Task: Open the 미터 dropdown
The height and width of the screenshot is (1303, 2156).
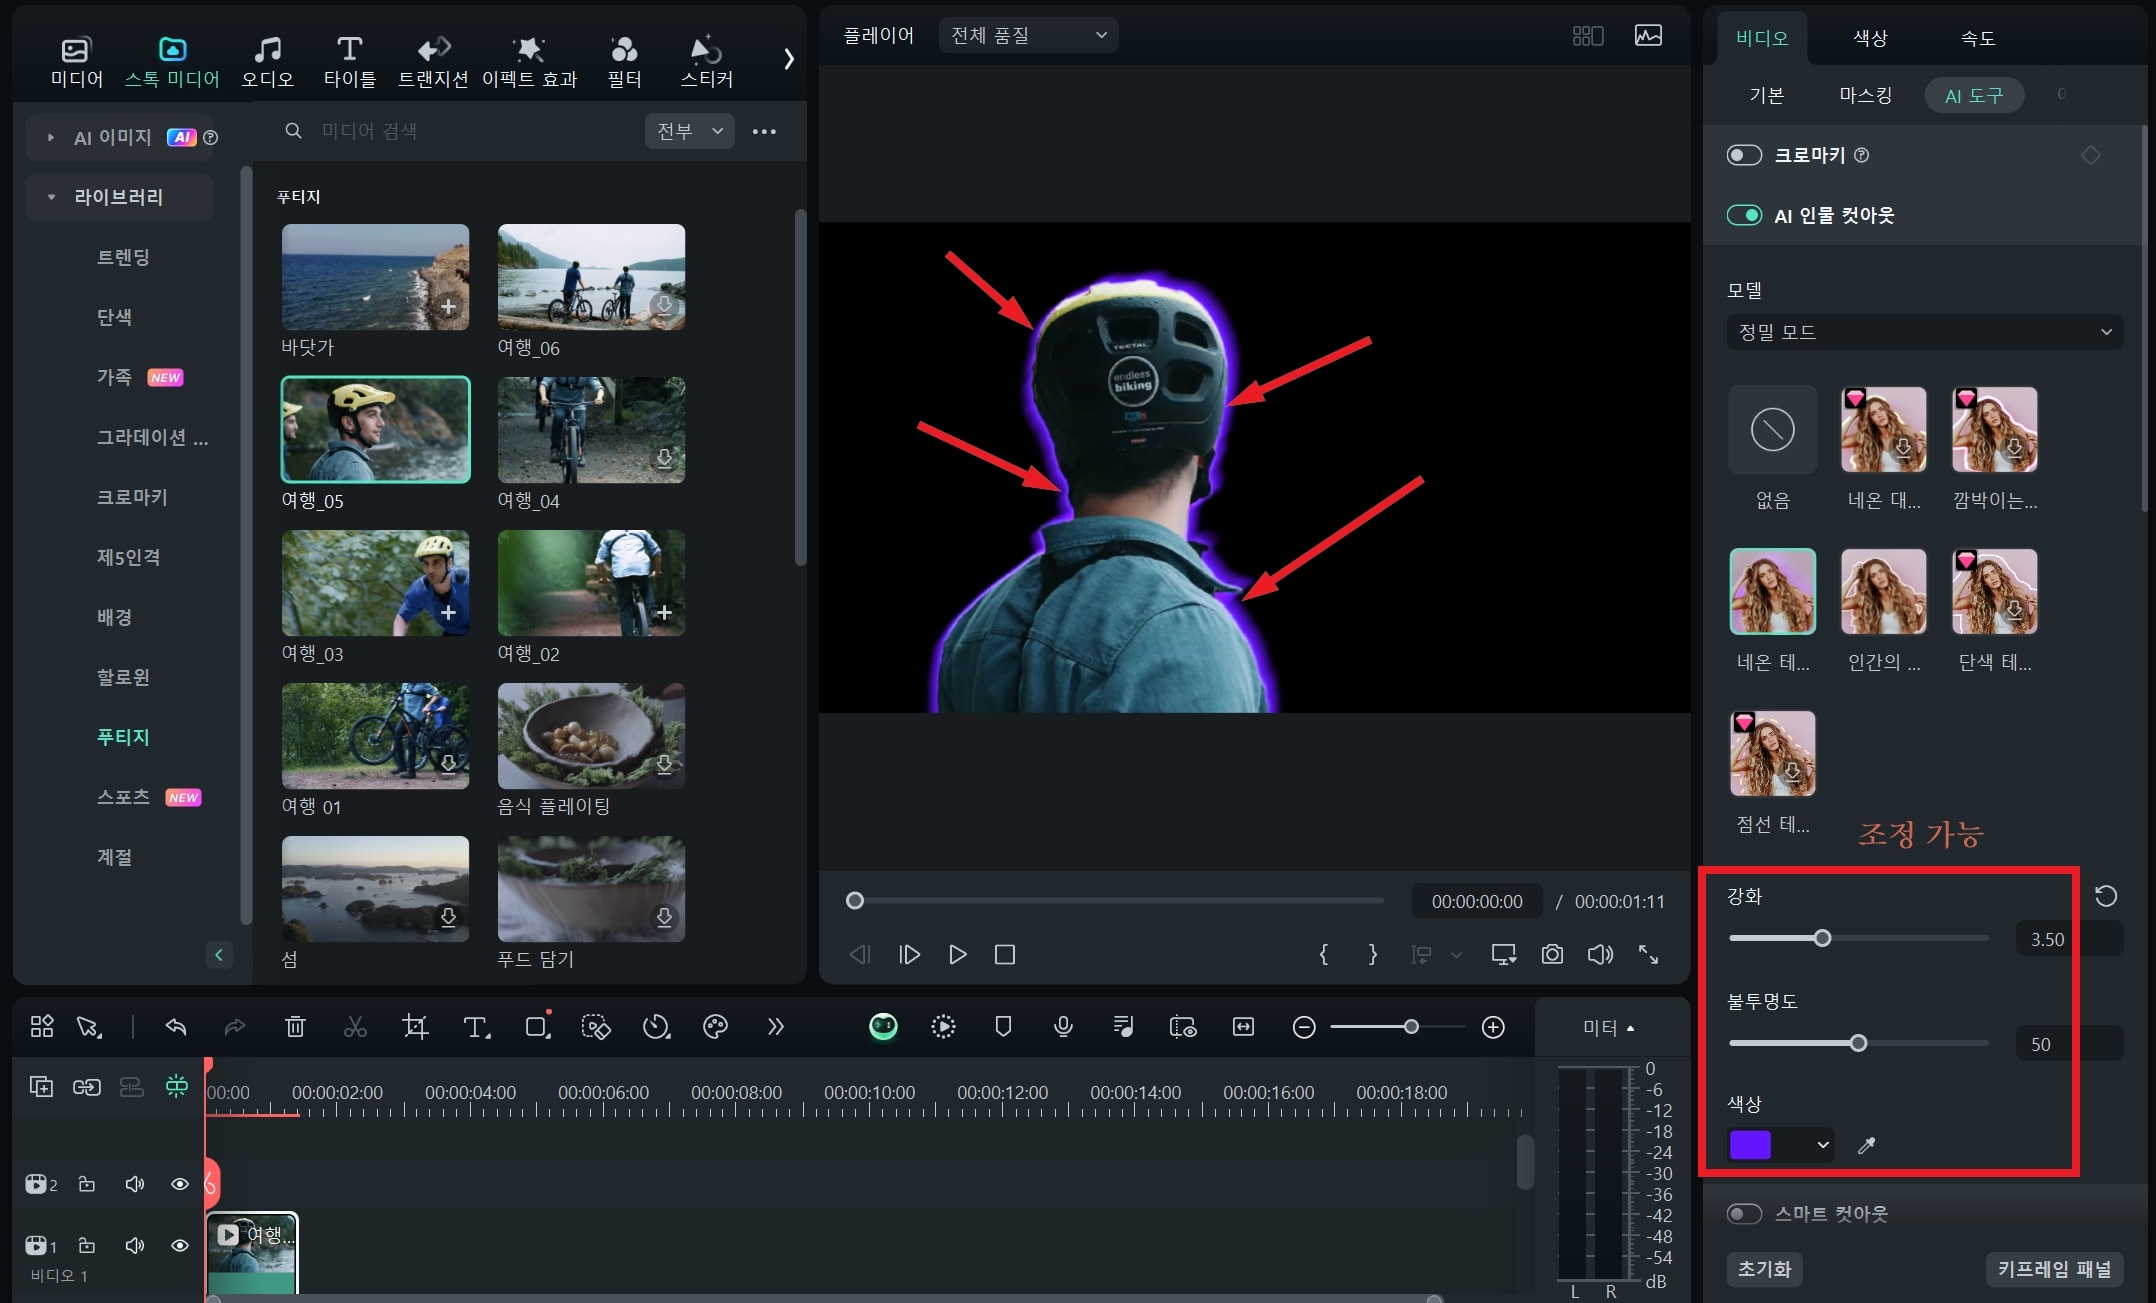Action: [x=1609, y=1028]
